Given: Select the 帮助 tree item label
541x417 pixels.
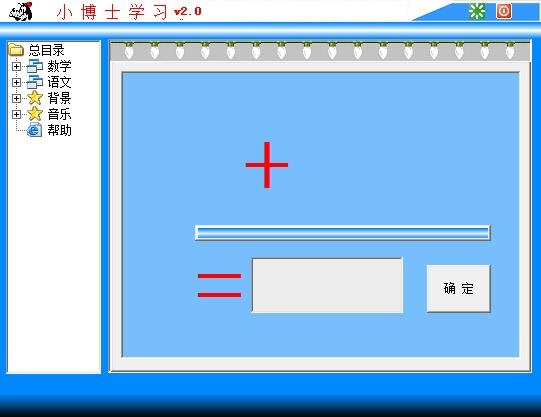Looking at the screenshot, I should coord(59,130).
